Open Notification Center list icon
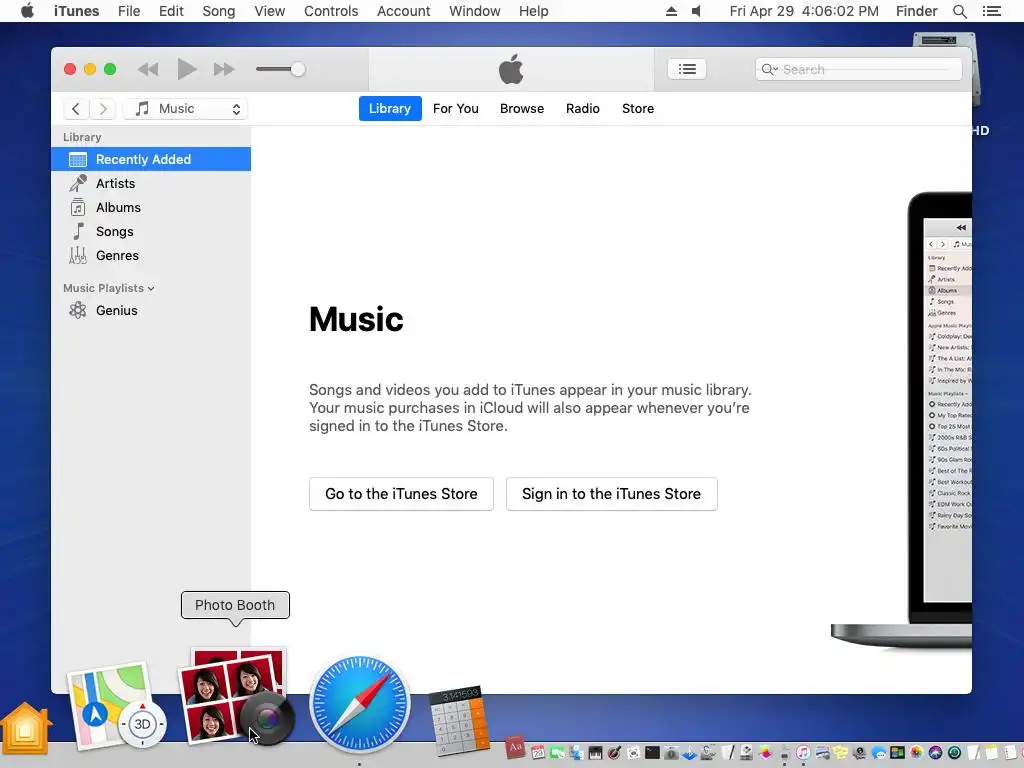 coord(991,11)
